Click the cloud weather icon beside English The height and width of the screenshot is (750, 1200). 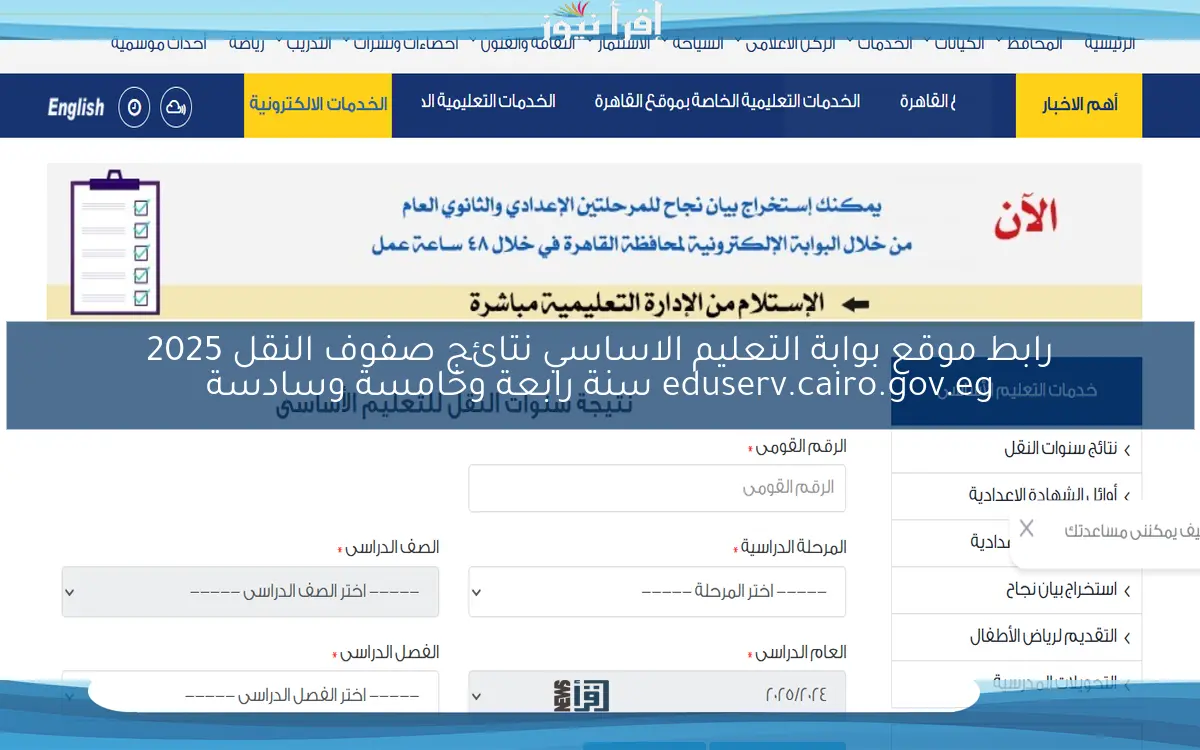[176, 106]
